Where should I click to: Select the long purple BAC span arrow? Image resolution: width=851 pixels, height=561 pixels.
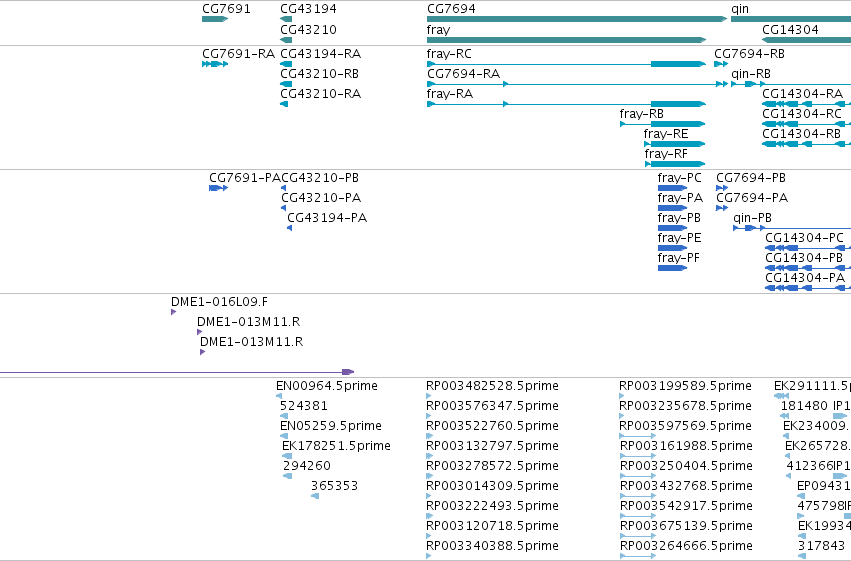coord(177,372)
